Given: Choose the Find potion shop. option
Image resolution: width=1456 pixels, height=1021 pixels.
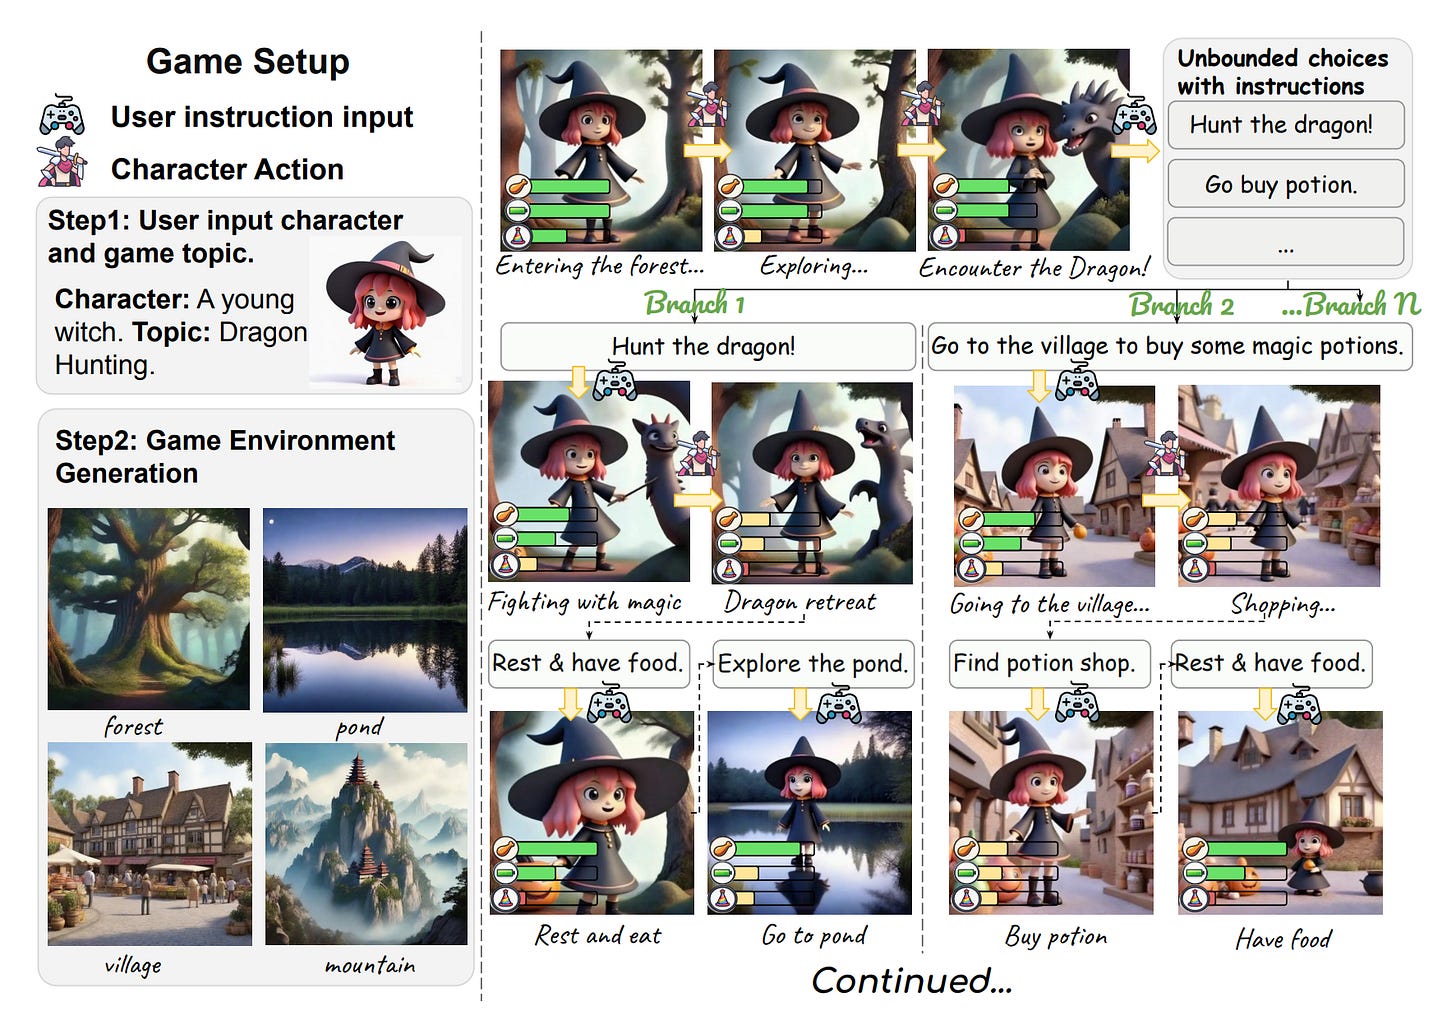Looking at the screenshot, I should (1049, 663).
